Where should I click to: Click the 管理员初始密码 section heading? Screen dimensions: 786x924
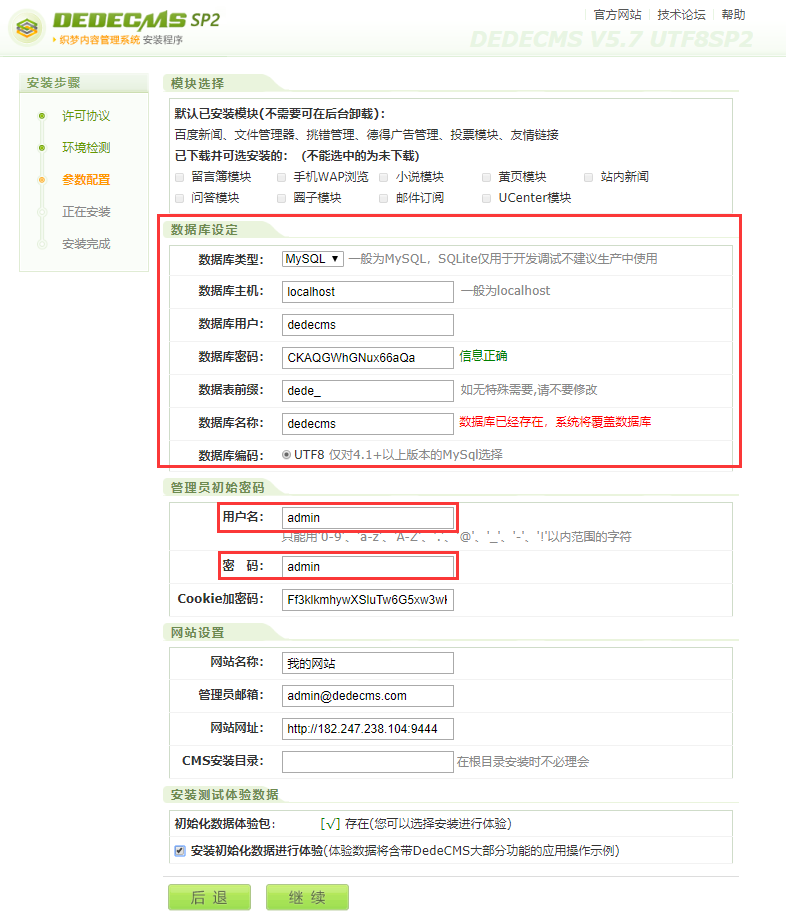point(217,488)
